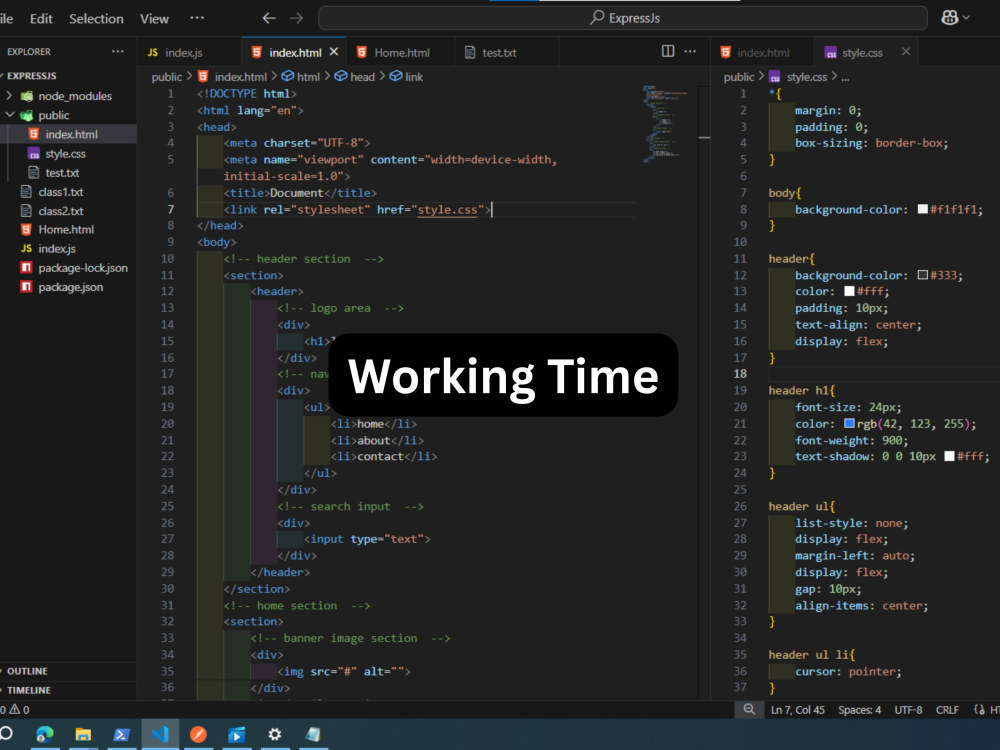Viewport: 1000px width, 750px height.
Task: Open color picker for header color #fff swatch
Action: tap(849, 291)
